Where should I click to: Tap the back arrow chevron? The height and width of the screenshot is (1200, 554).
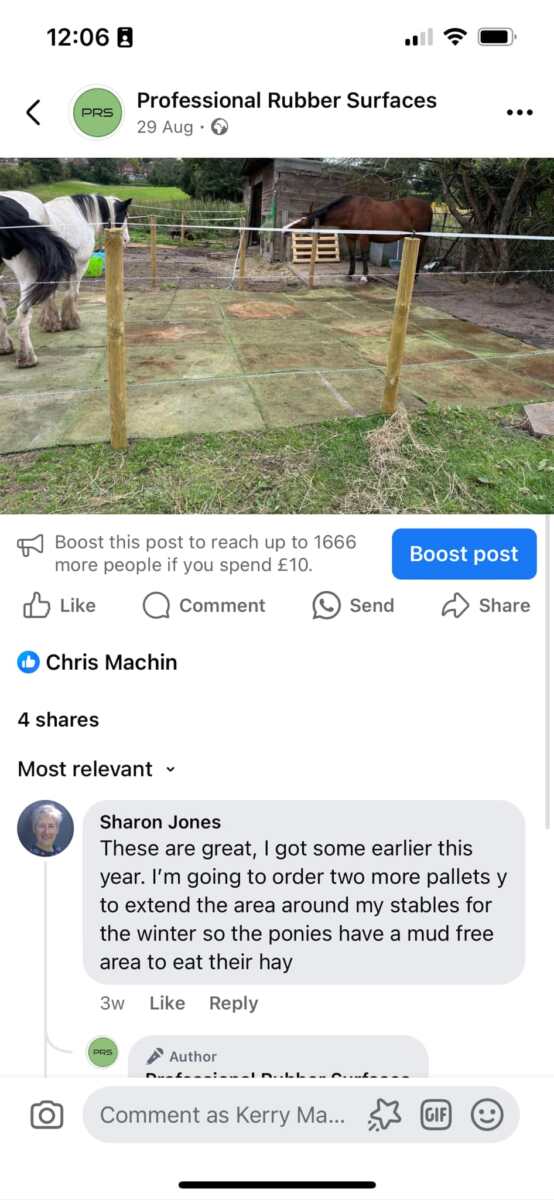pyautogui.click(x=33, y=112)
